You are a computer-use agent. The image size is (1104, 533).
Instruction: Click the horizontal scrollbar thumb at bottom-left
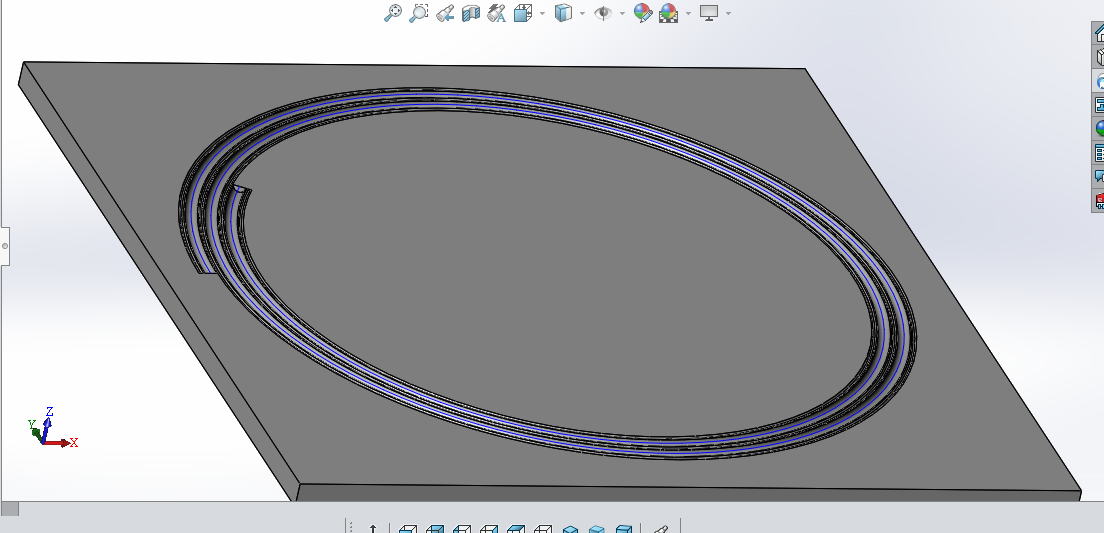[x=10, y=508]
